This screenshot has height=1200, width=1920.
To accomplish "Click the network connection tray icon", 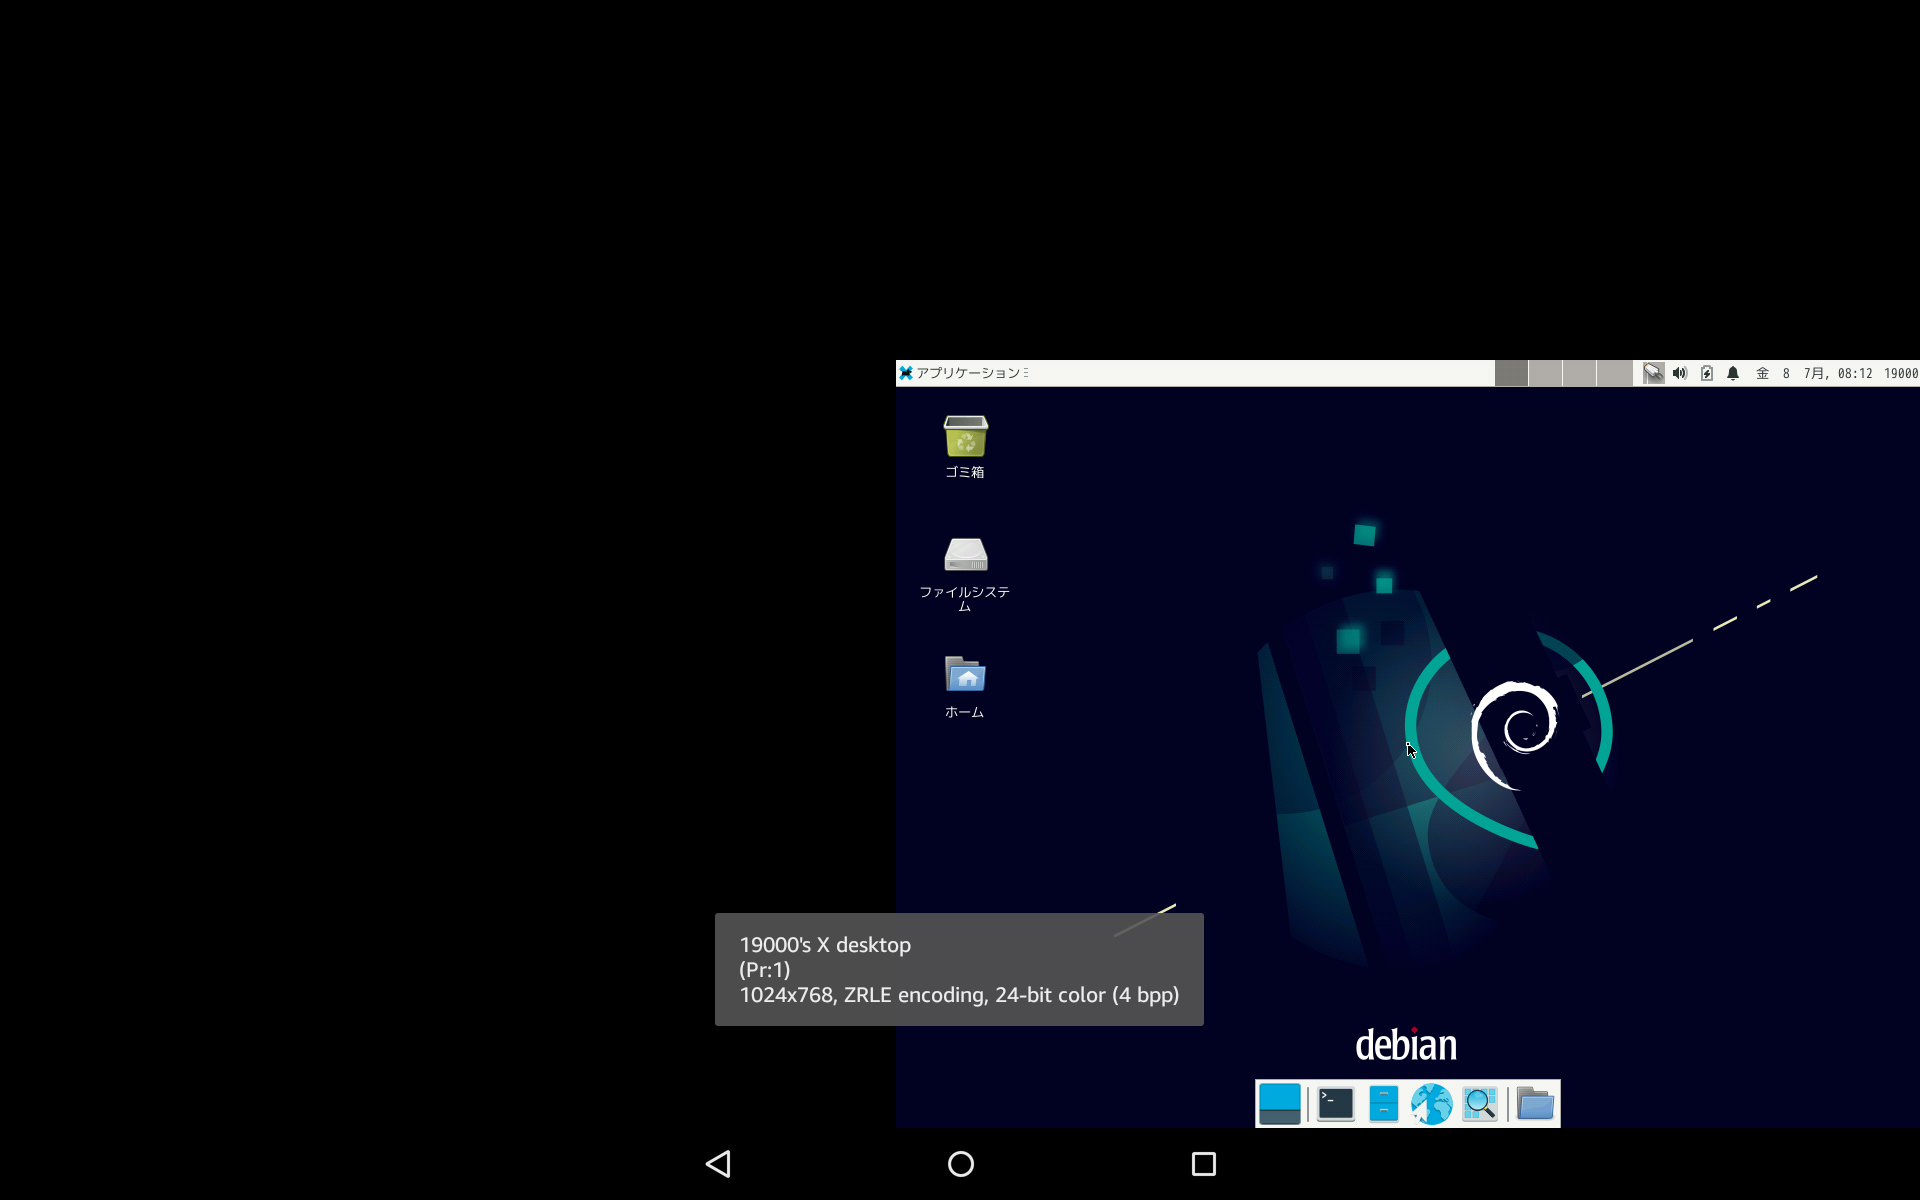I will click(1654, 373).
